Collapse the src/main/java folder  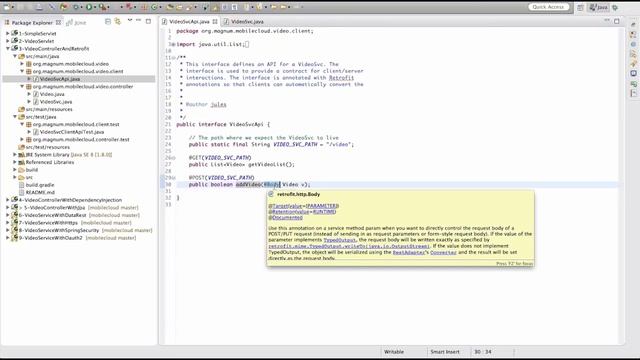pos(15,56)
